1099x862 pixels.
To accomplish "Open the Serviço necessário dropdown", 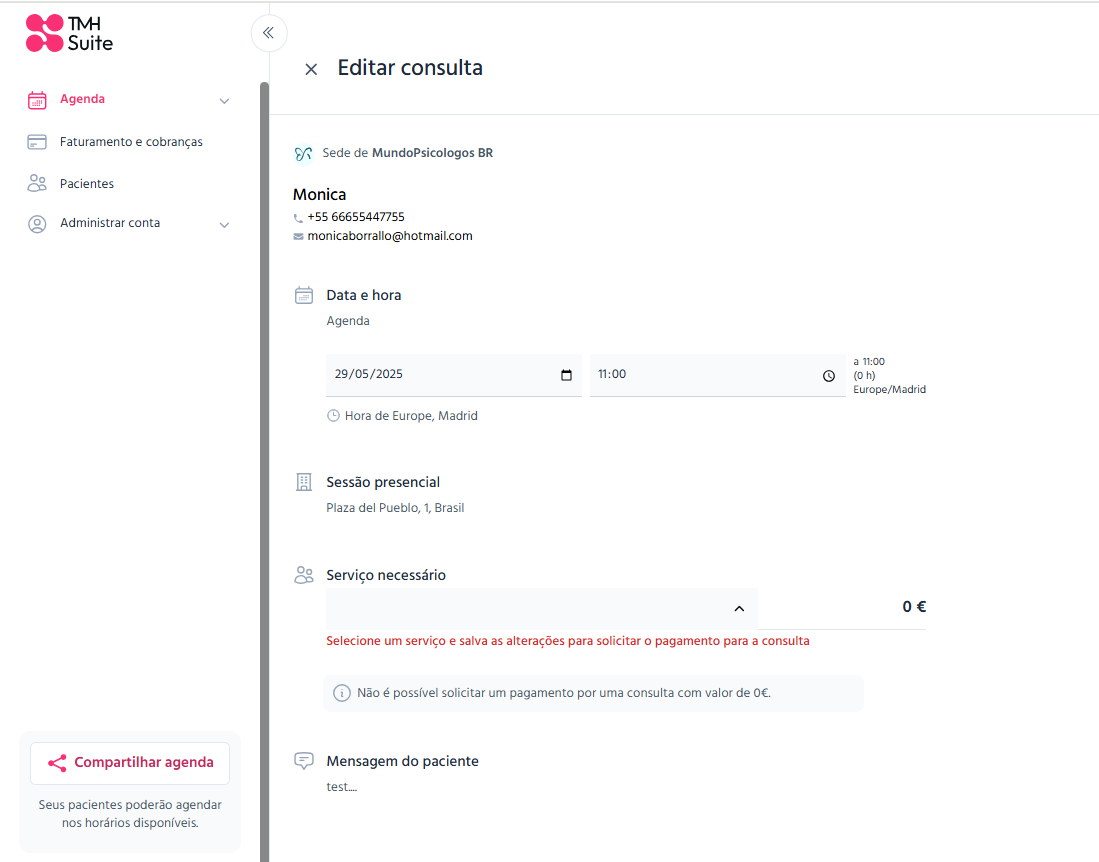I will [x=542, y=608].
